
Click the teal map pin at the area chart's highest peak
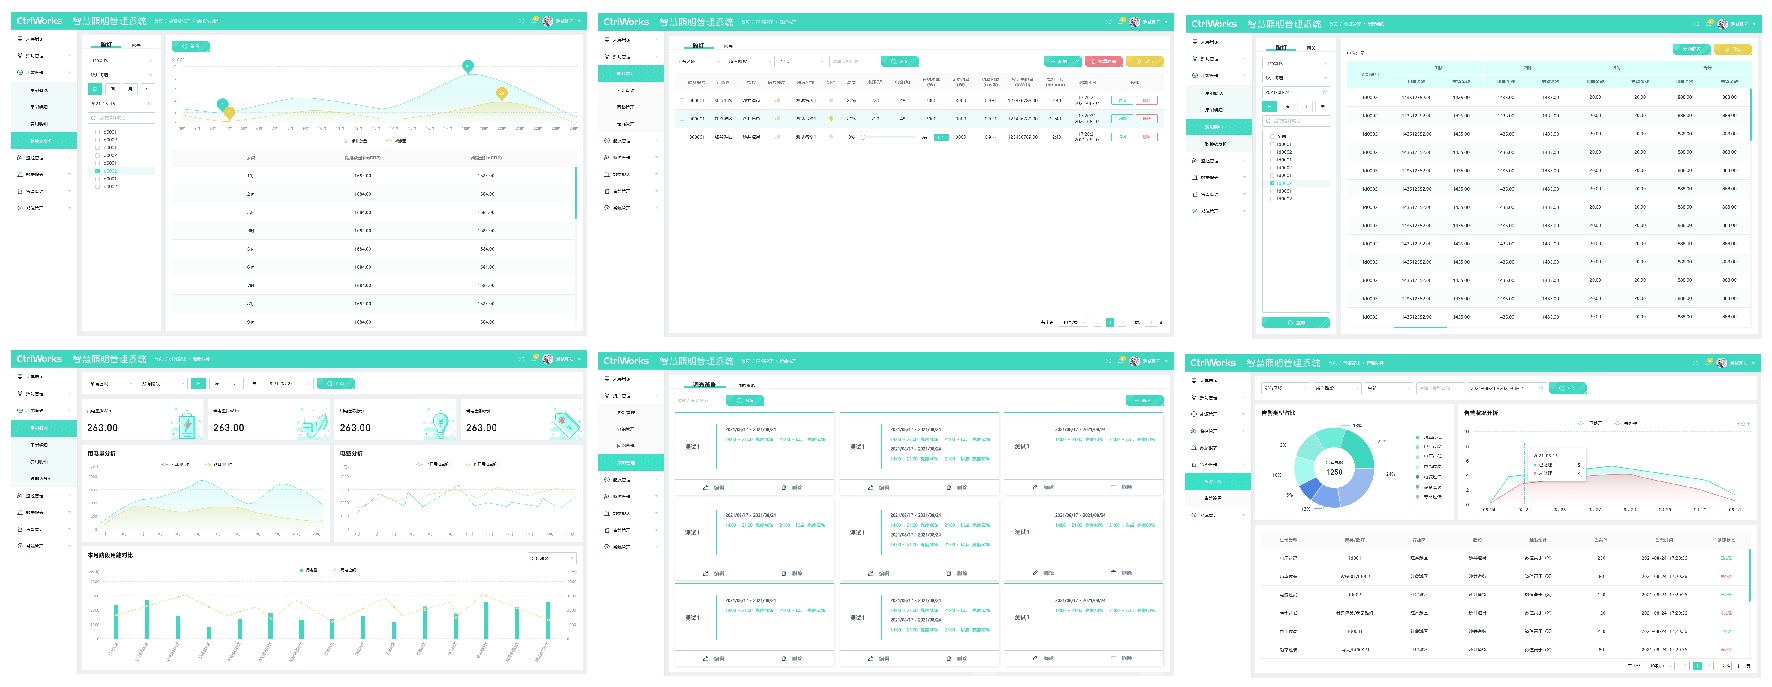click(x=468, y=66)
